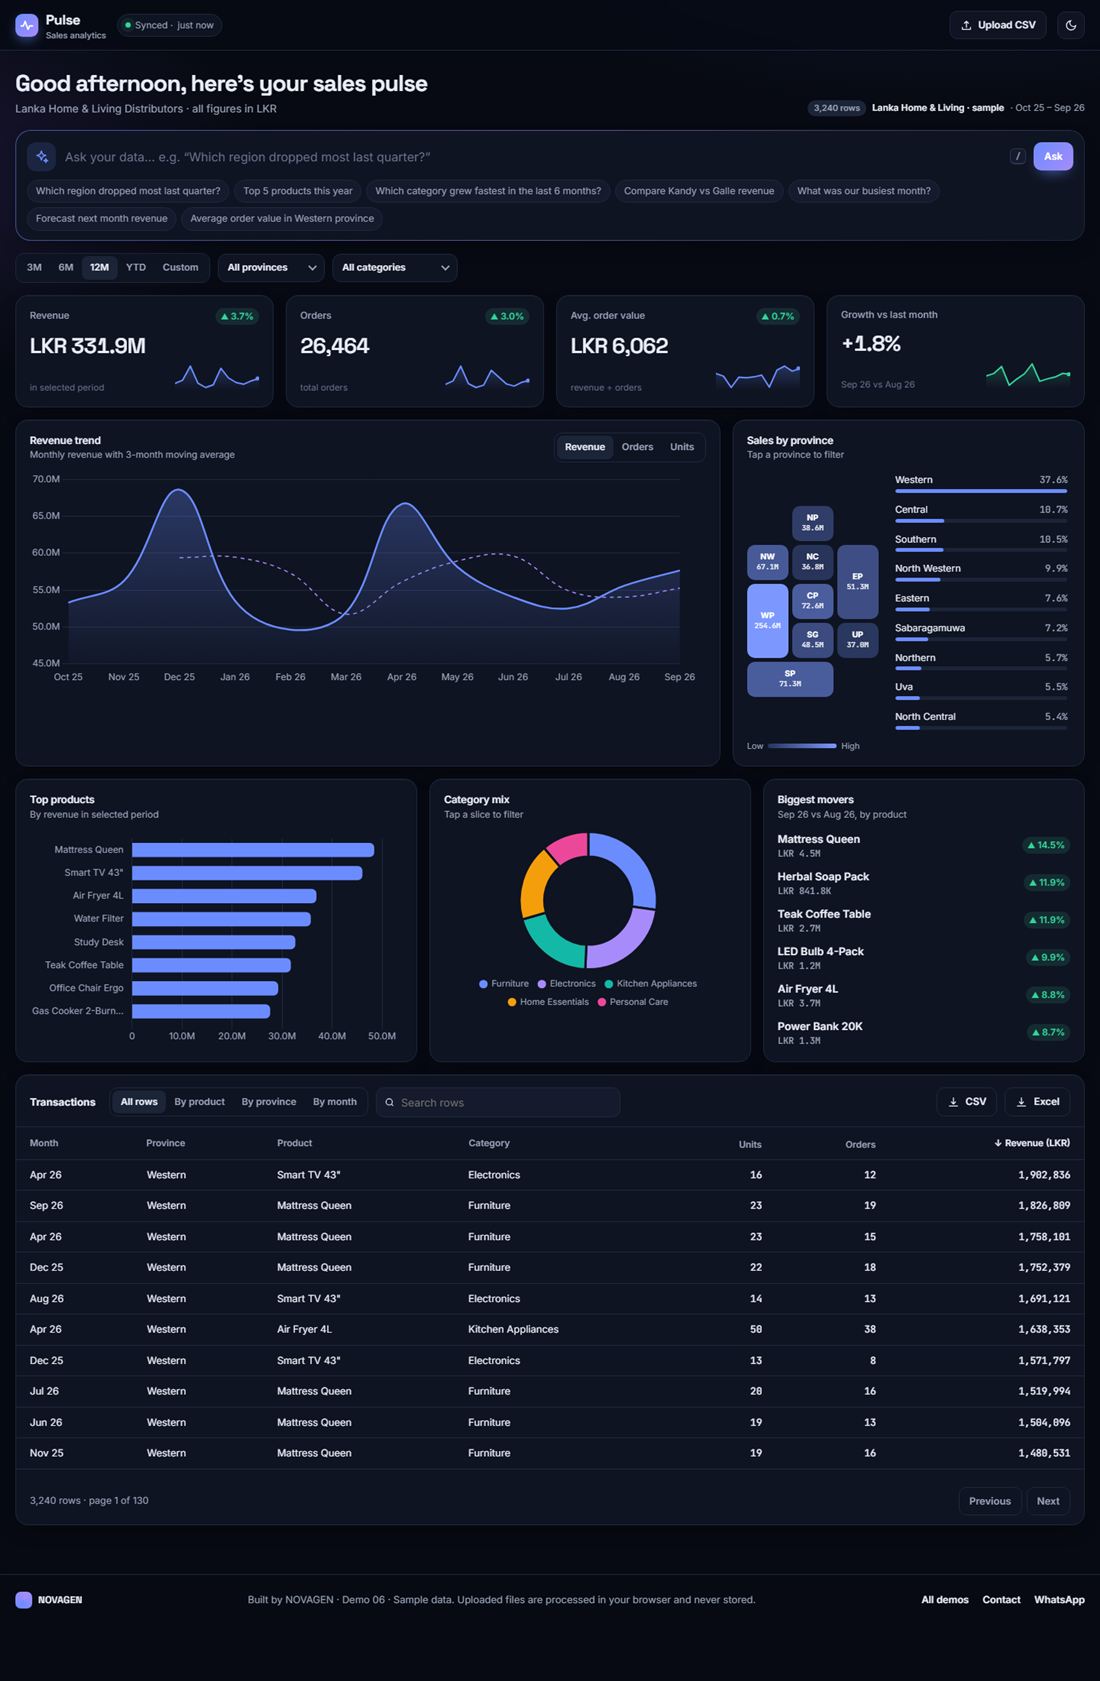Select NP tile on province map
The height and width of the screenshot is (1681, 1100).
(x=812, y=523)
